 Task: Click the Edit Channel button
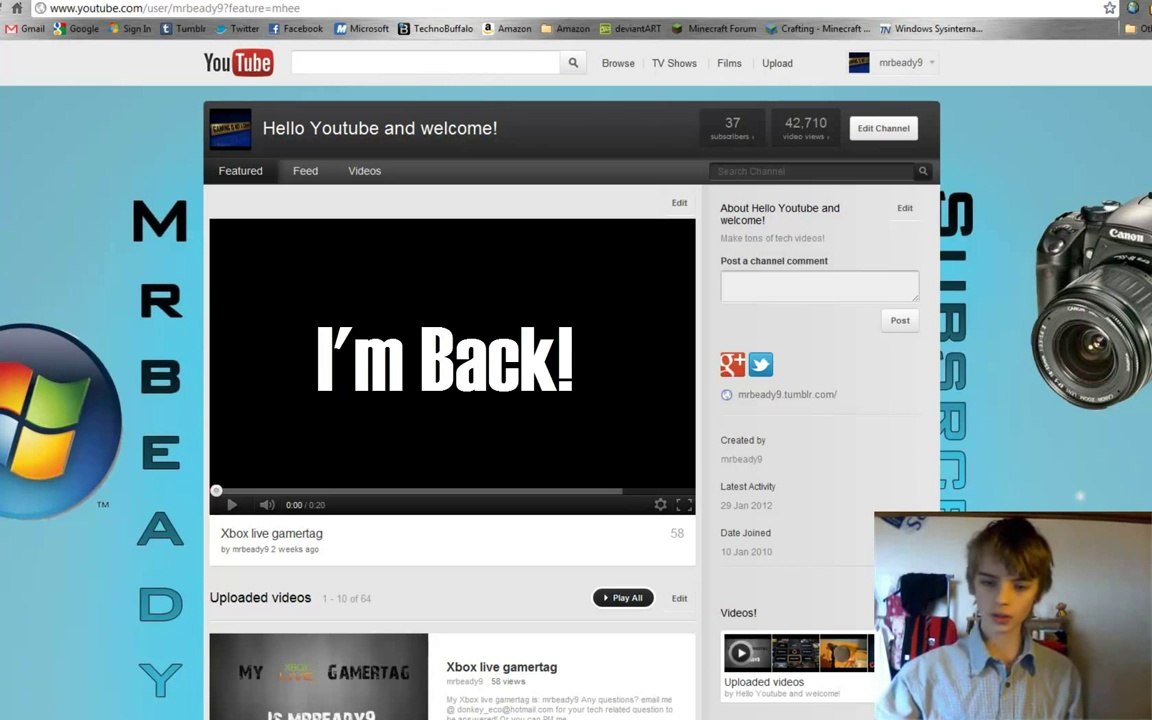883,129
